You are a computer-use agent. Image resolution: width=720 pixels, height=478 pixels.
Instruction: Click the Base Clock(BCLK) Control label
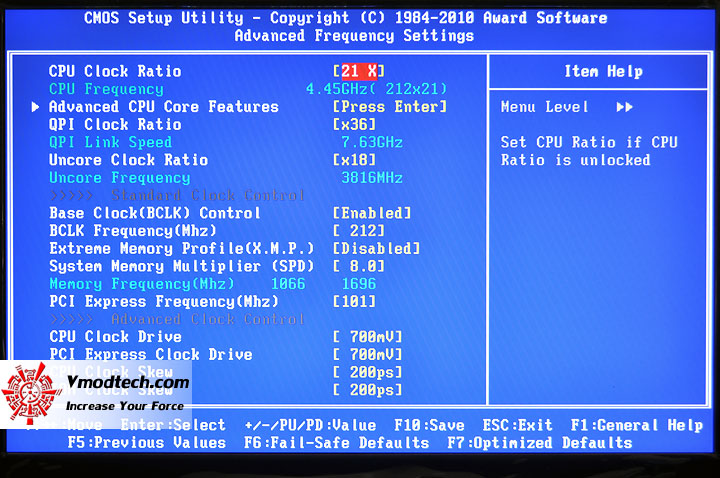155,213
